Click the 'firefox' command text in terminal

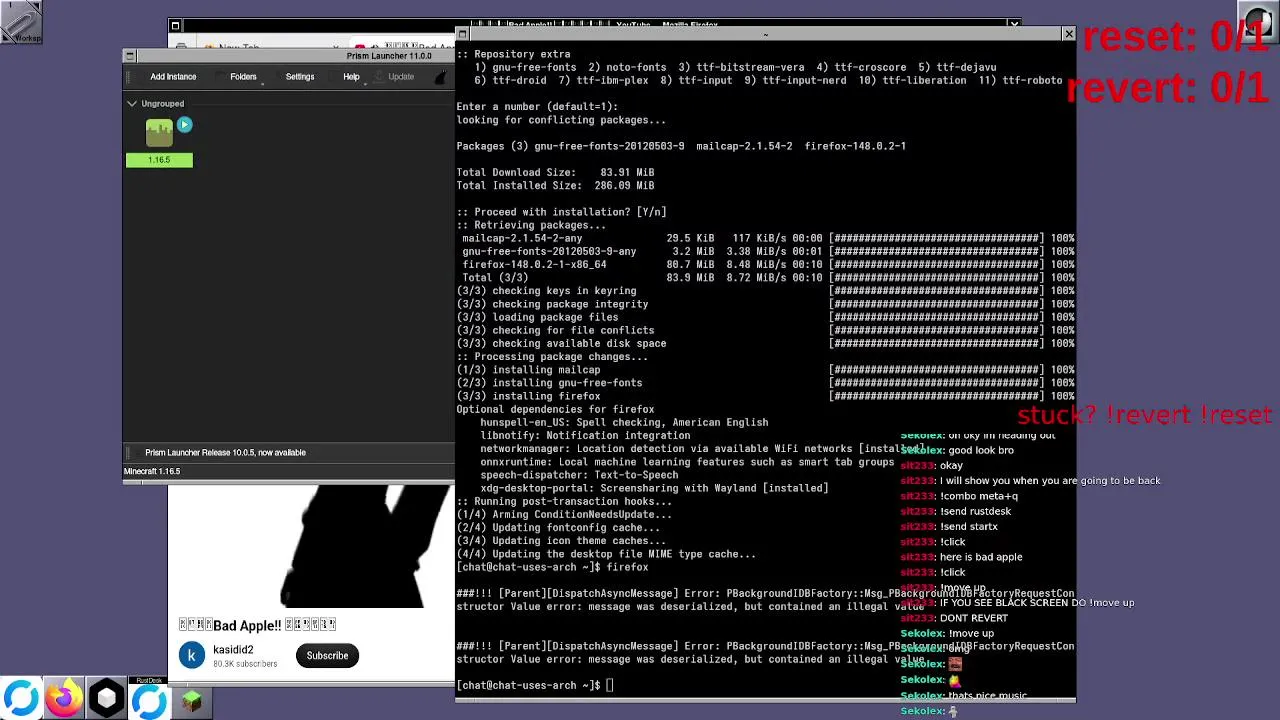tap(627, 567)
